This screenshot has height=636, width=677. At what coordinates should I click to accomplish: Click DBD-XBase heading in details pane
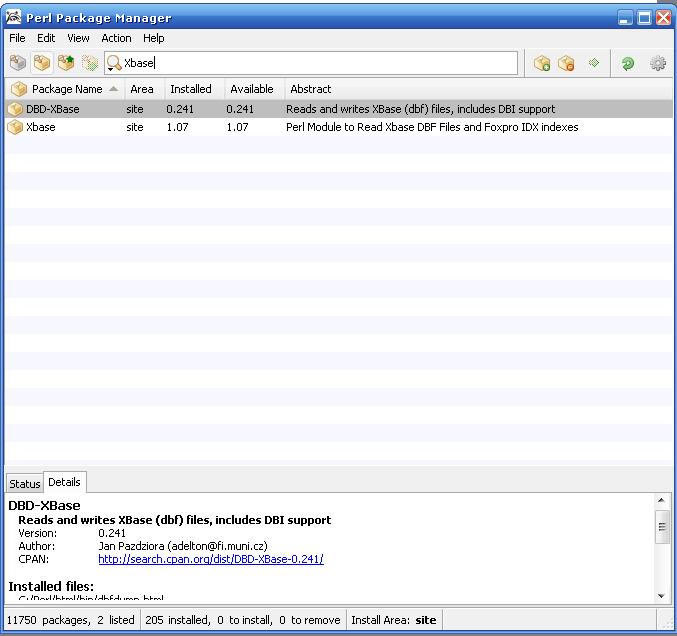pos(44,505)
